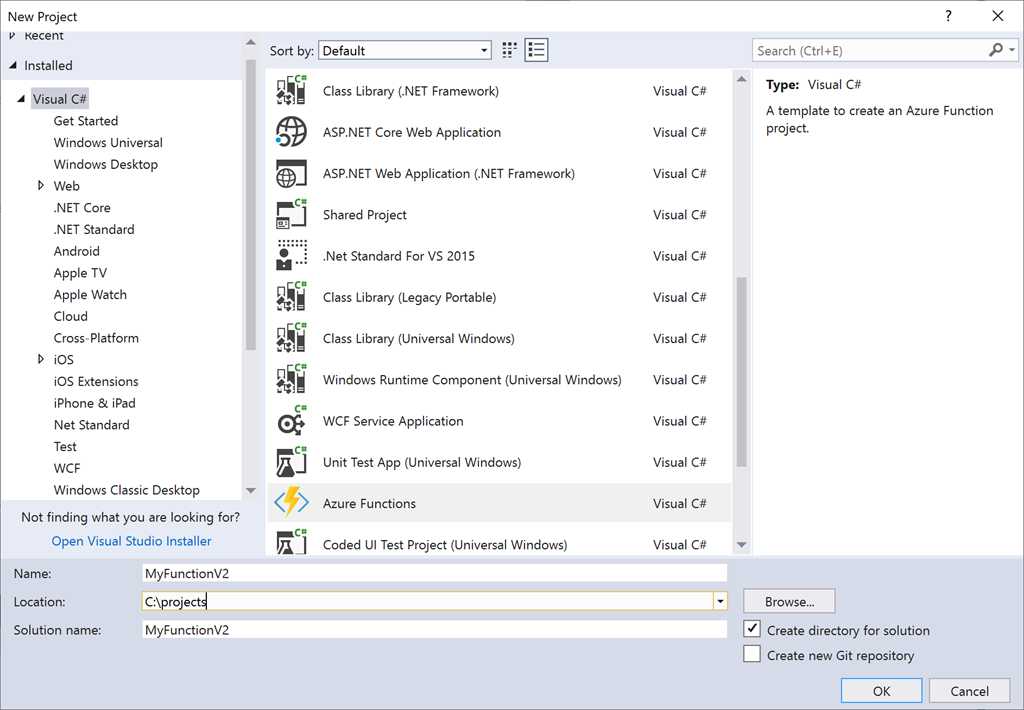Select the Android category
The height and width of the screenshot is (710, 1024).
point(76,251)
